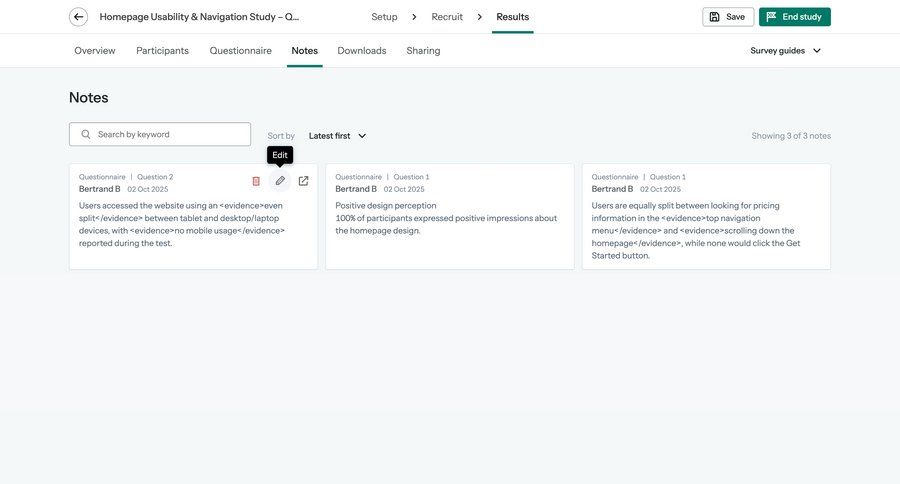Click the magnifier icon in search box
Image resolution: width=900 pixels, height=484 pixels.
click(86, 134)
